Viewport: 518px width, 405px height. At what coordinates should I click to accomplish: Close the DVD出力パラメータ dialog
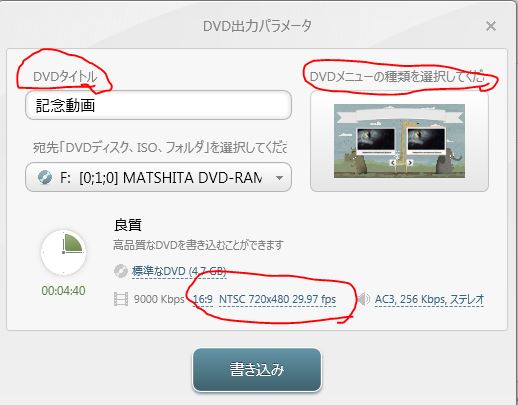point(491,26)
